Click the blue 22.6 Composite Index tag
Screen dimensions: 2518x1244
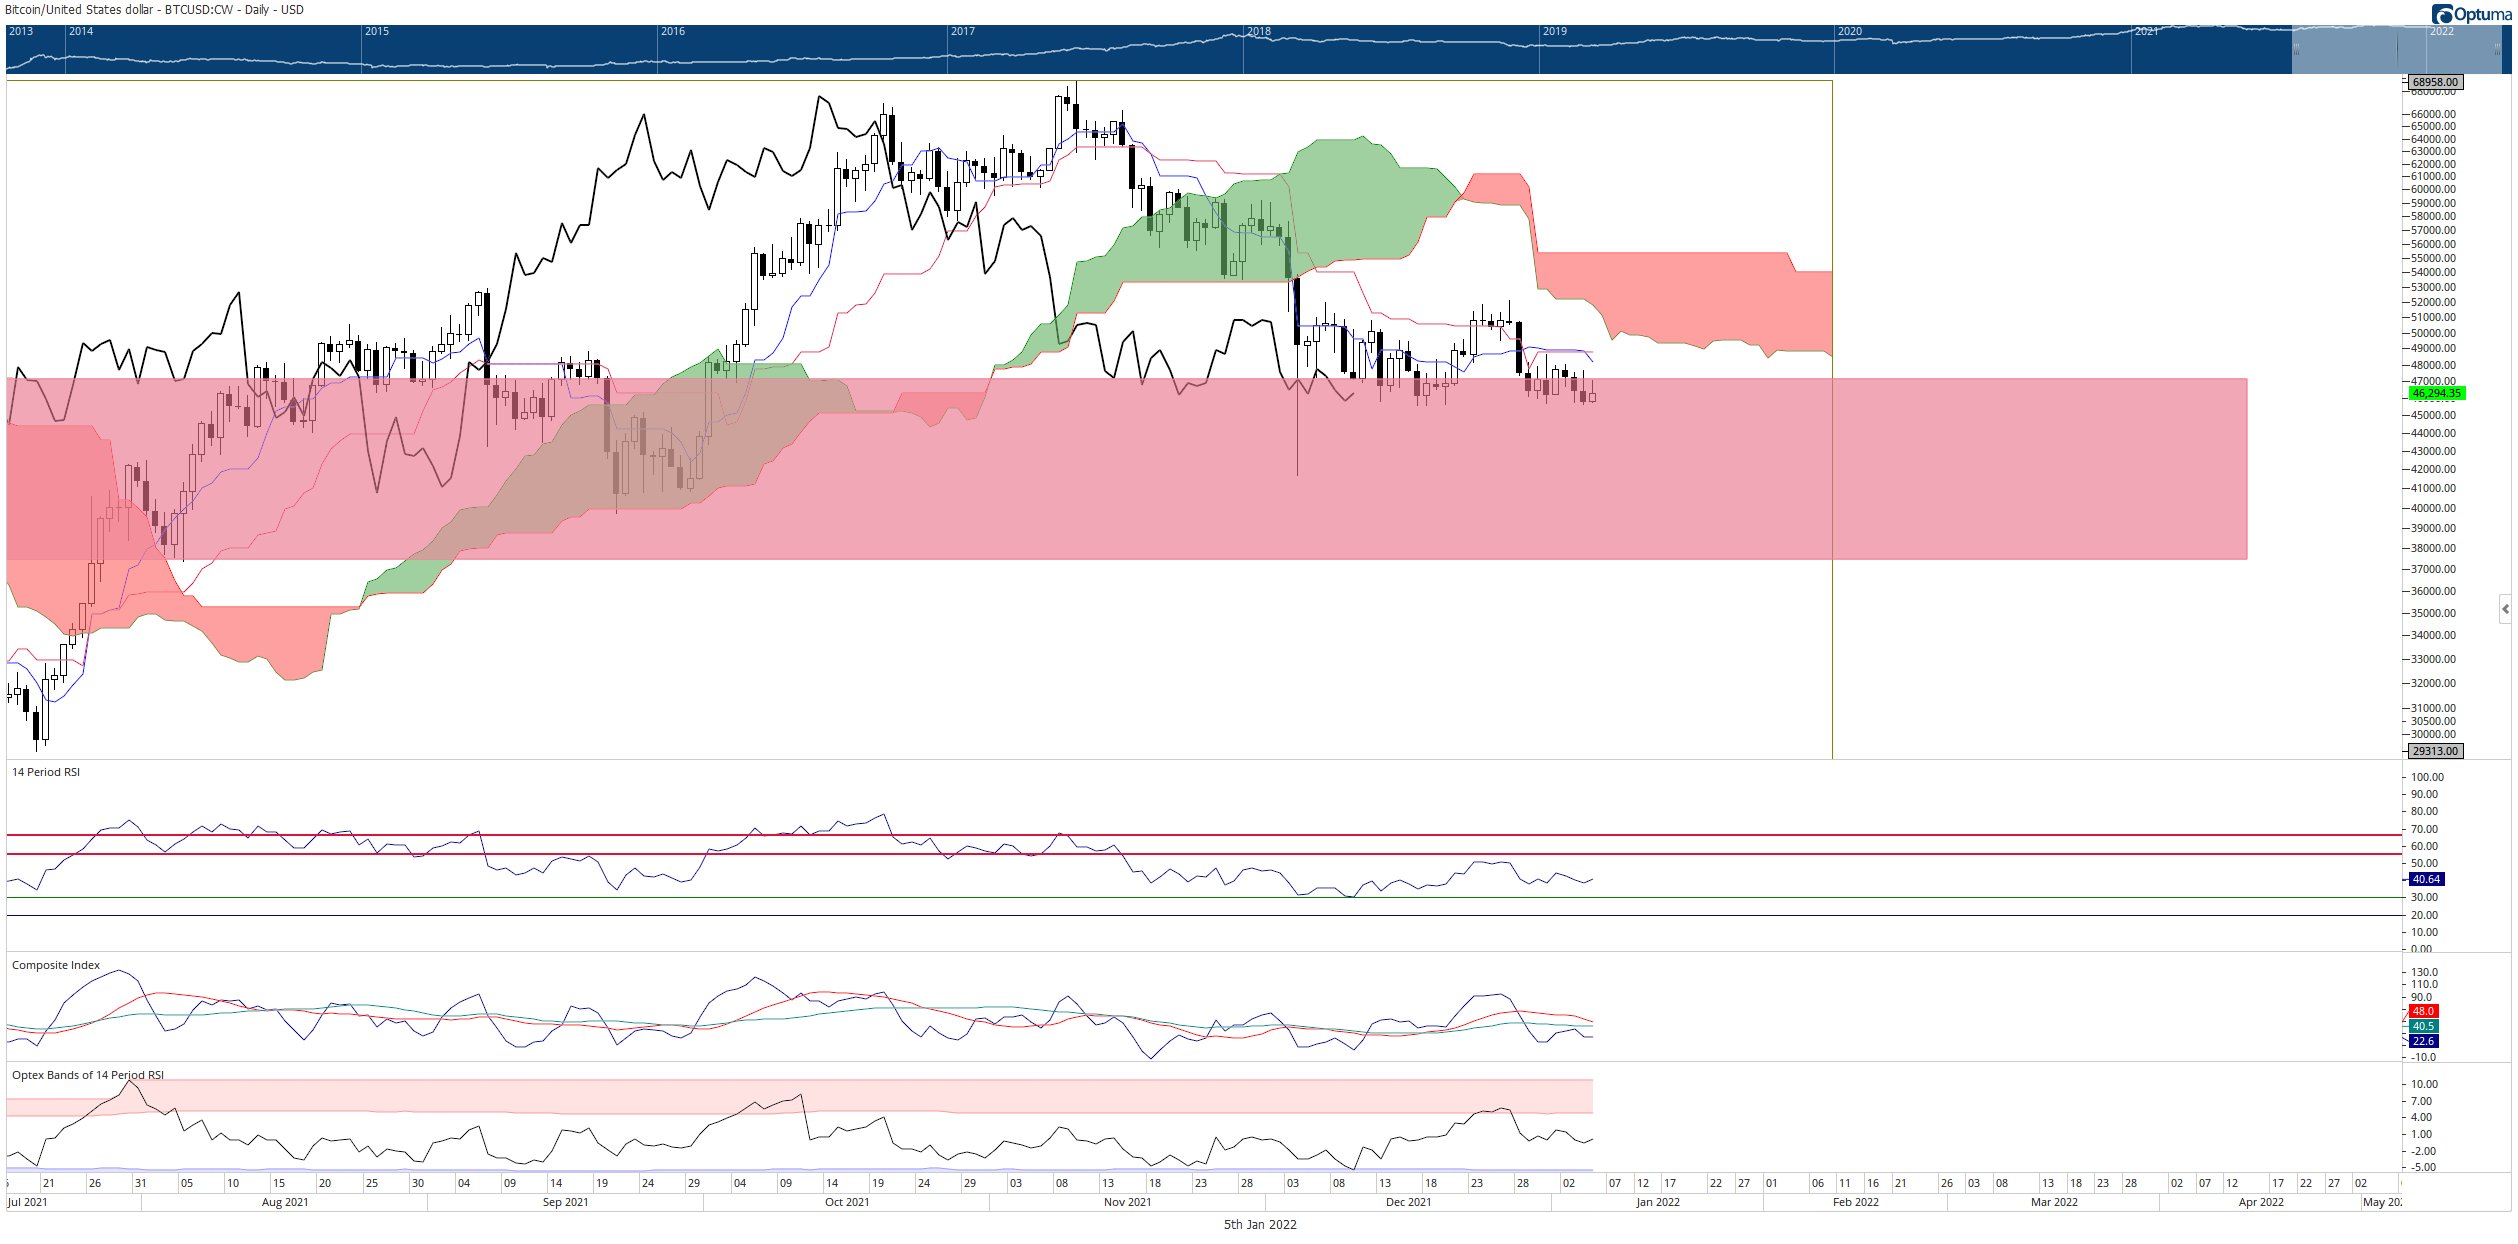pyautogui.click(x=2423, y=1041)
